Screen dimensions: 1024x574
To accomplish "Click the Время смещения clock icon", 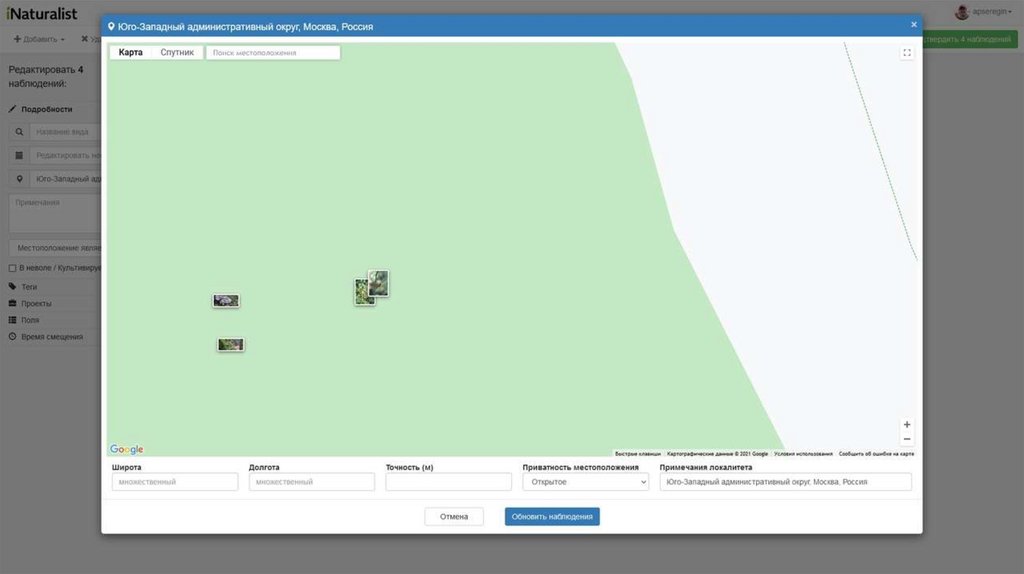I will 12,337.
